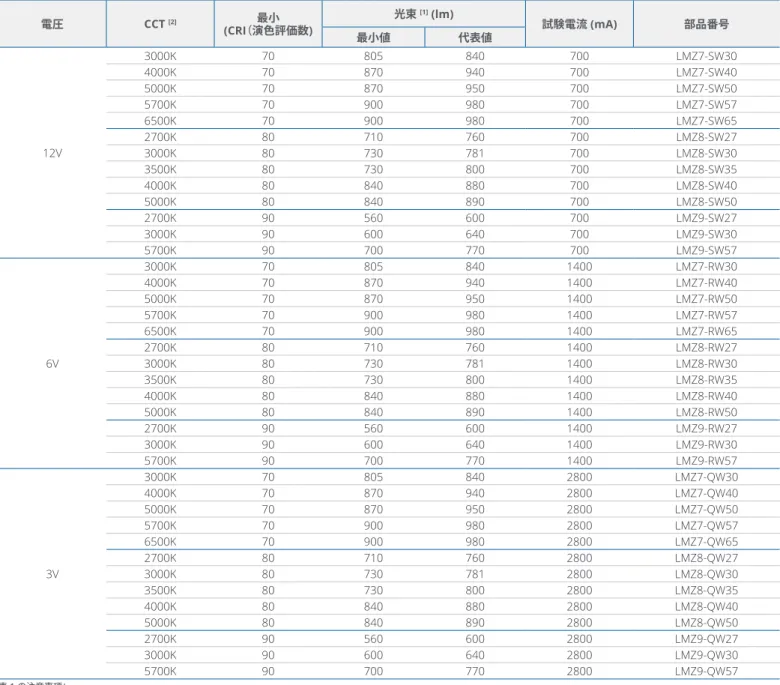Click part number LMZ8-SW27

click(706, 137)
